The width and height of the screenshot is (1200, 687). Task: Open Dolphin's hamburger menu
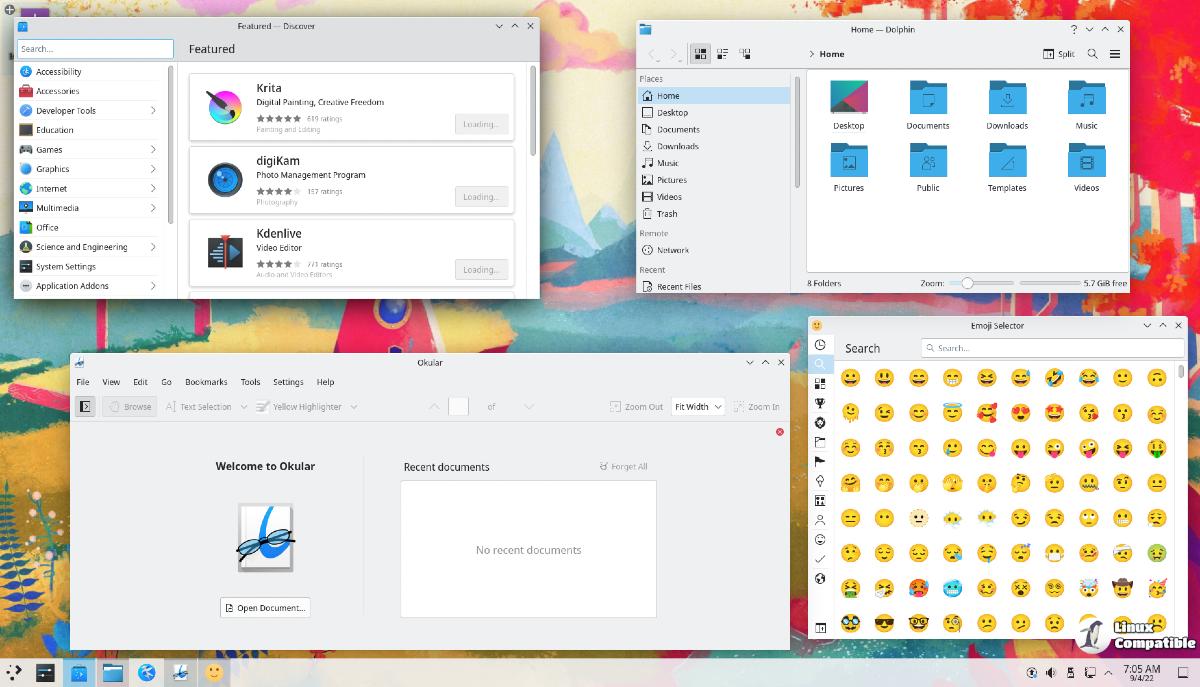(x=1115, y=54)
